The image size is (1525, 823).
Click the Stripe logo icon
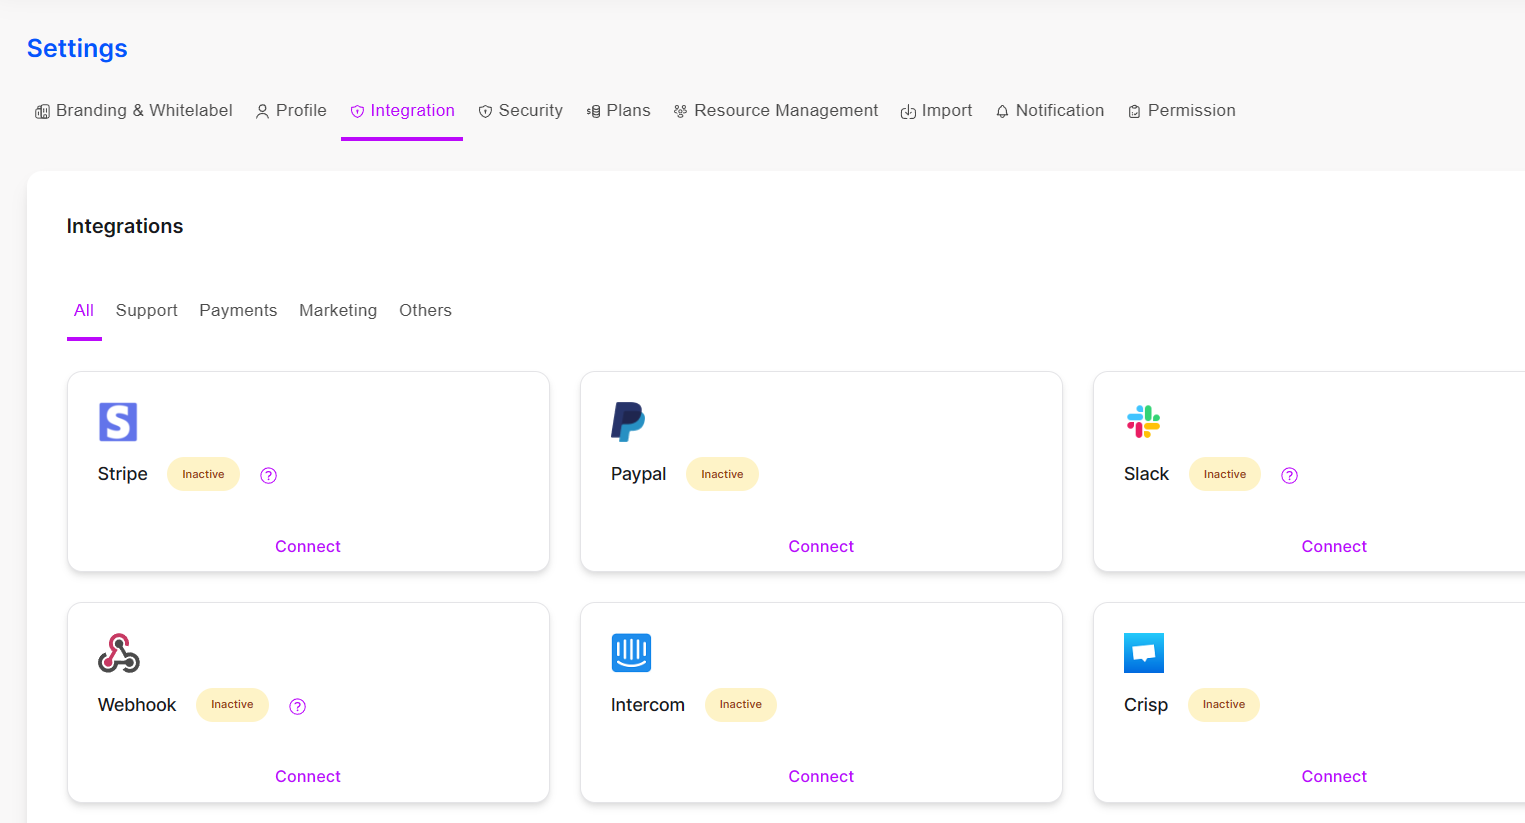tap(118, 421)
